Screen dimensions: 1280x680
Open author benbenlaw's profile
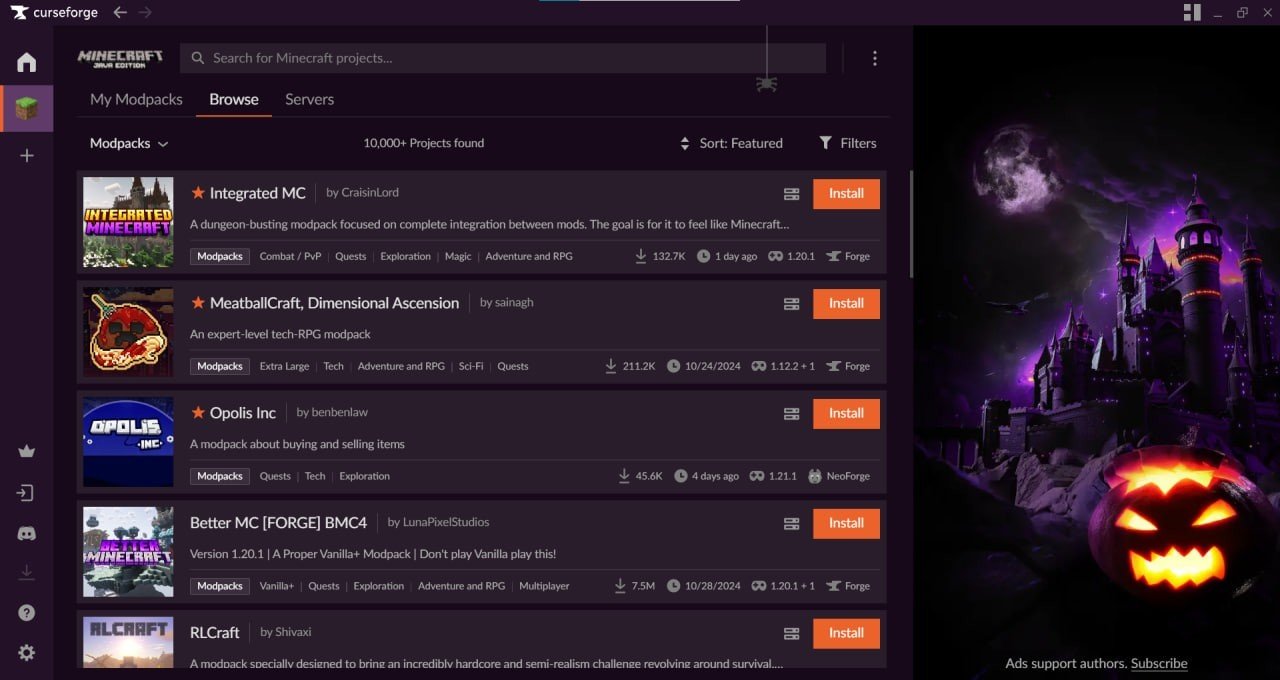coord(339,412)
